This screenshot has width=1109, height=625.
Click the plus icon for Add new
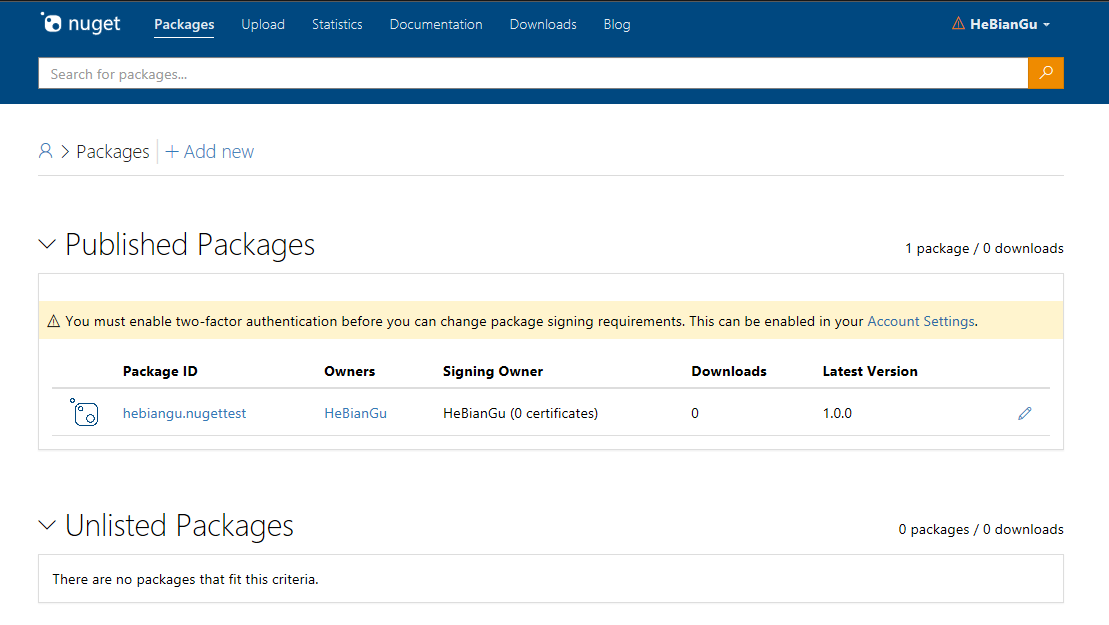171,151
